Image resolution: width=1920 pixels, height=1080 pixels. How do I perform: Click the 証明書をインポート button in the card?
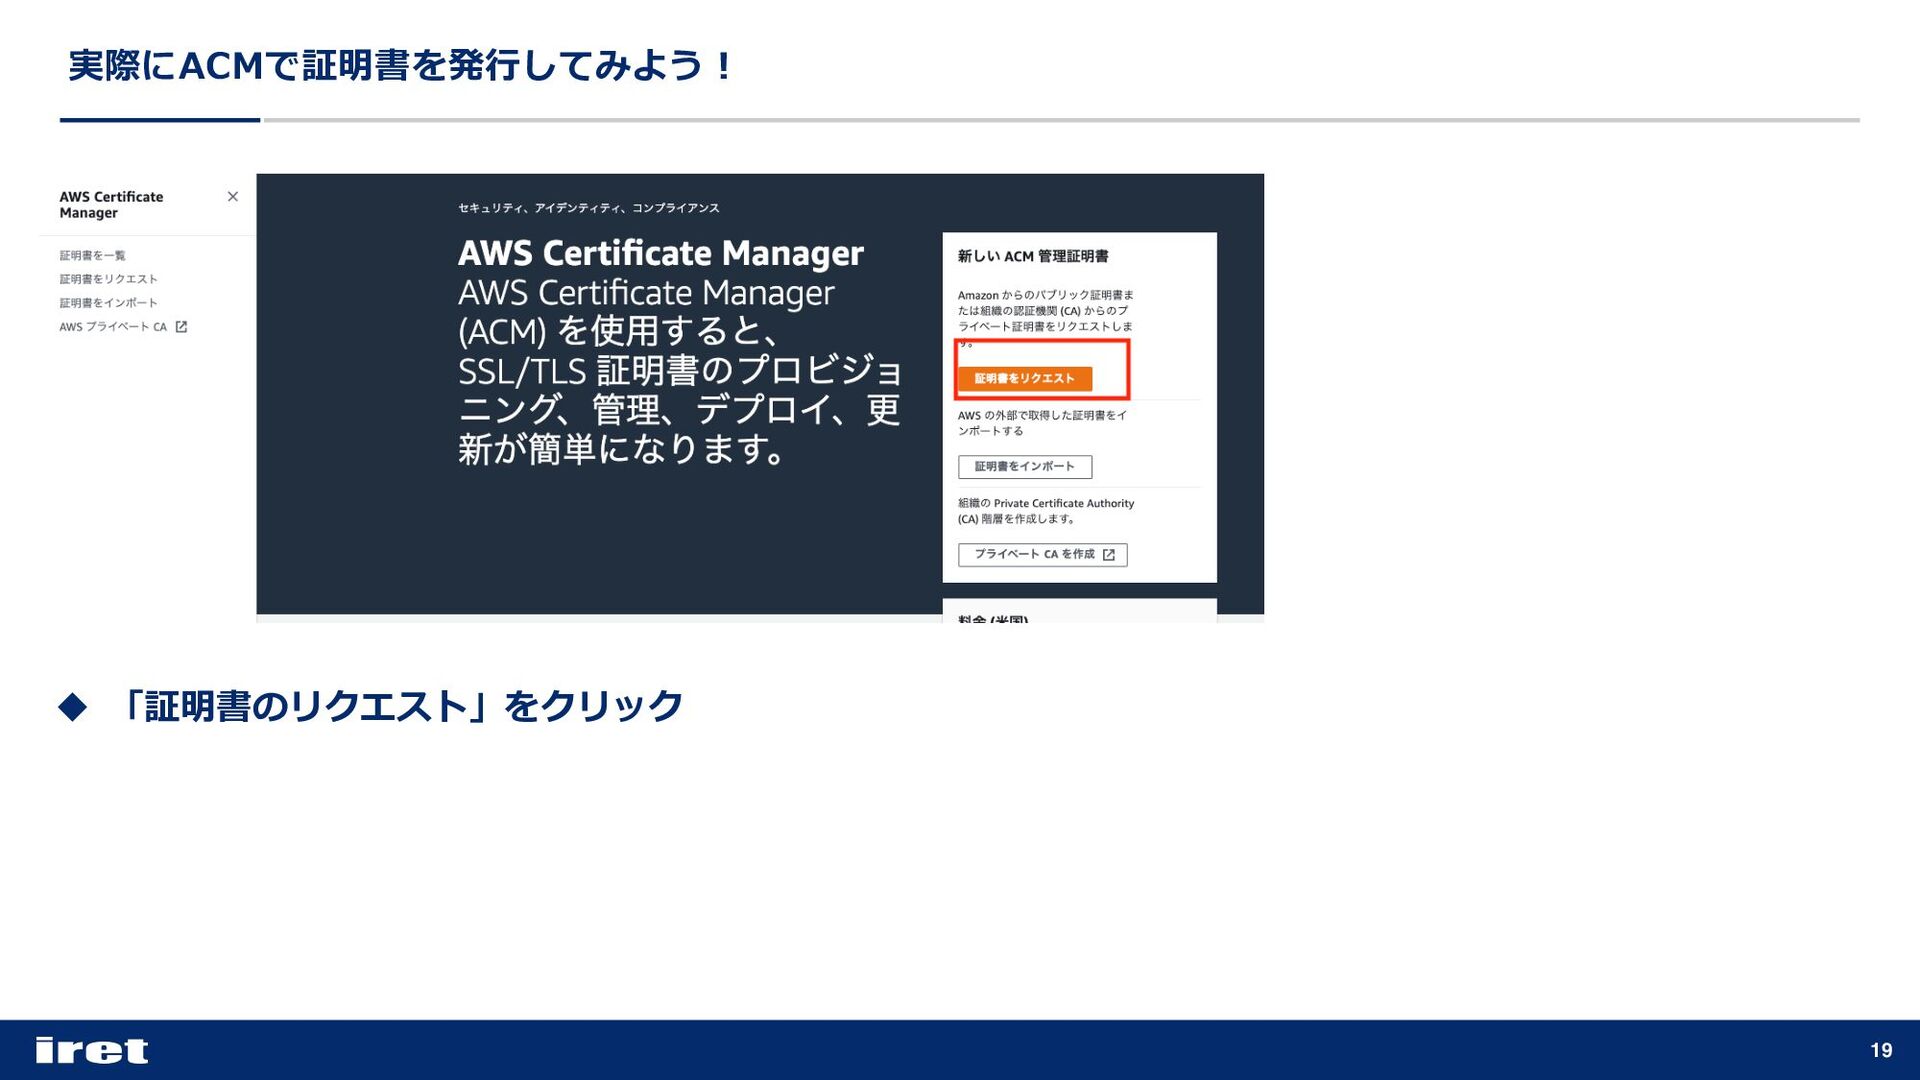pos(1025,467)
